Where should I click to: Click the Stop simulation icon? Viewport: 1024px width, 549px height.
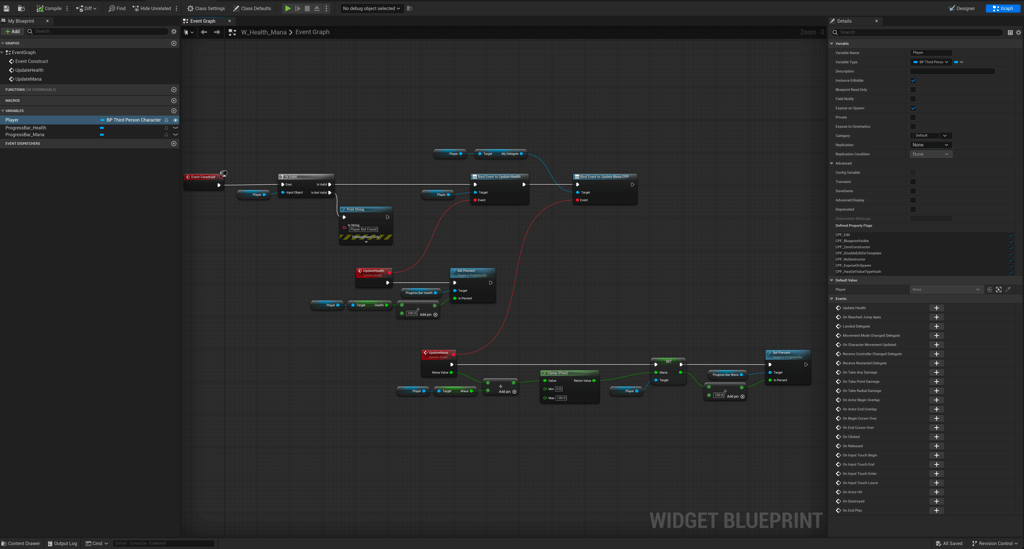pyautogui.click(x=307, y=8)
